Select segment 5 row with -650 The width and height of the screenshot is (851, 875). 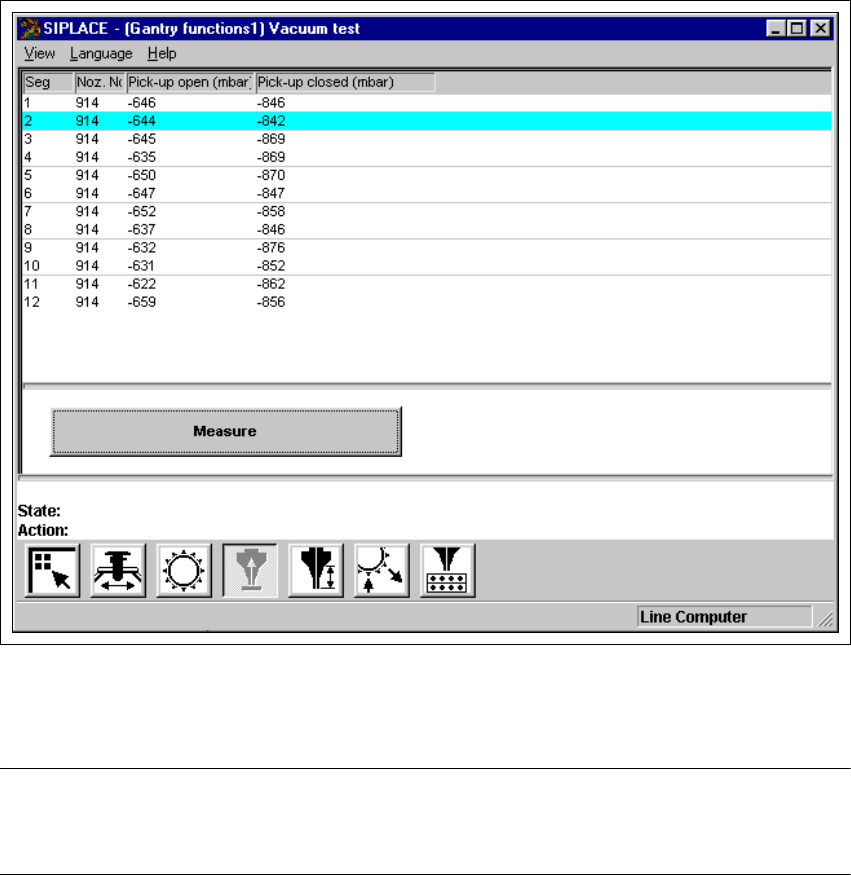427,175
